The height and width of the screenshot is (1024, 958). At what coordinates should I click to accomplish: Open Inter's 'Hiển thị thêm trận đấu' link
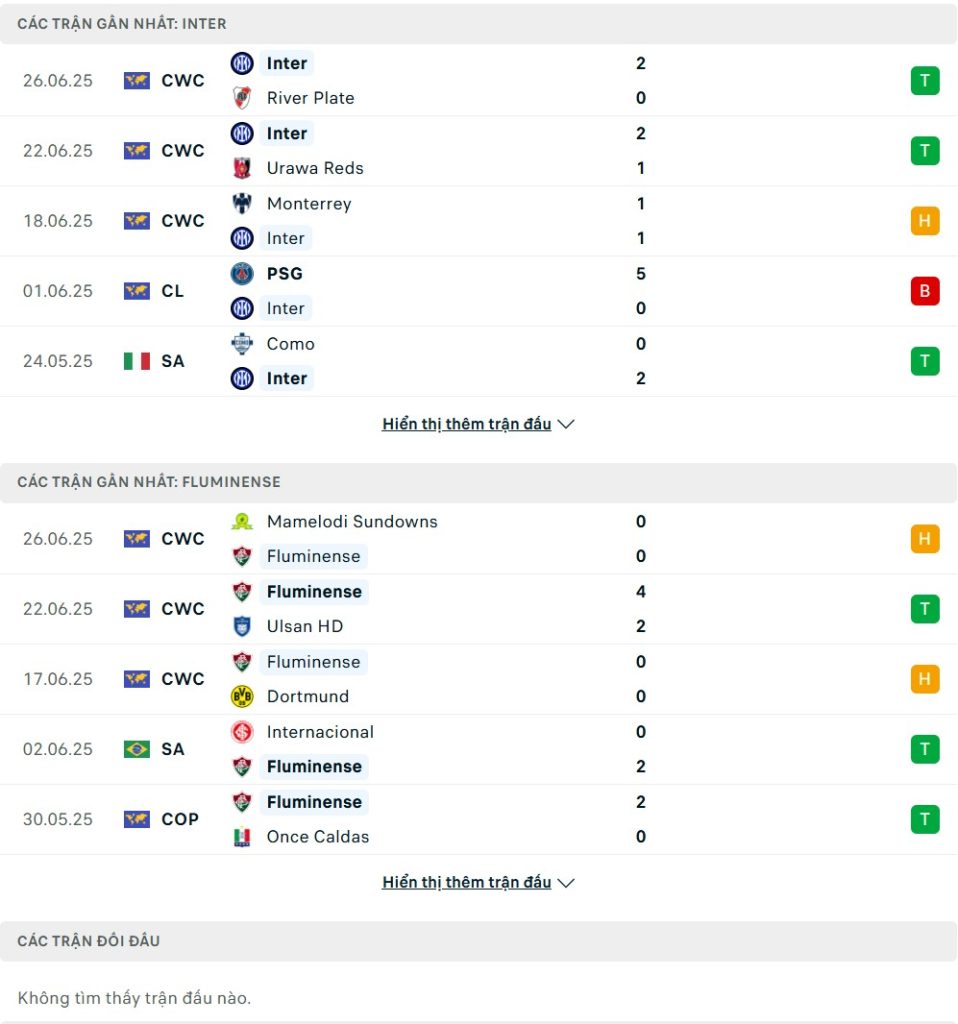tap(466, 424)
